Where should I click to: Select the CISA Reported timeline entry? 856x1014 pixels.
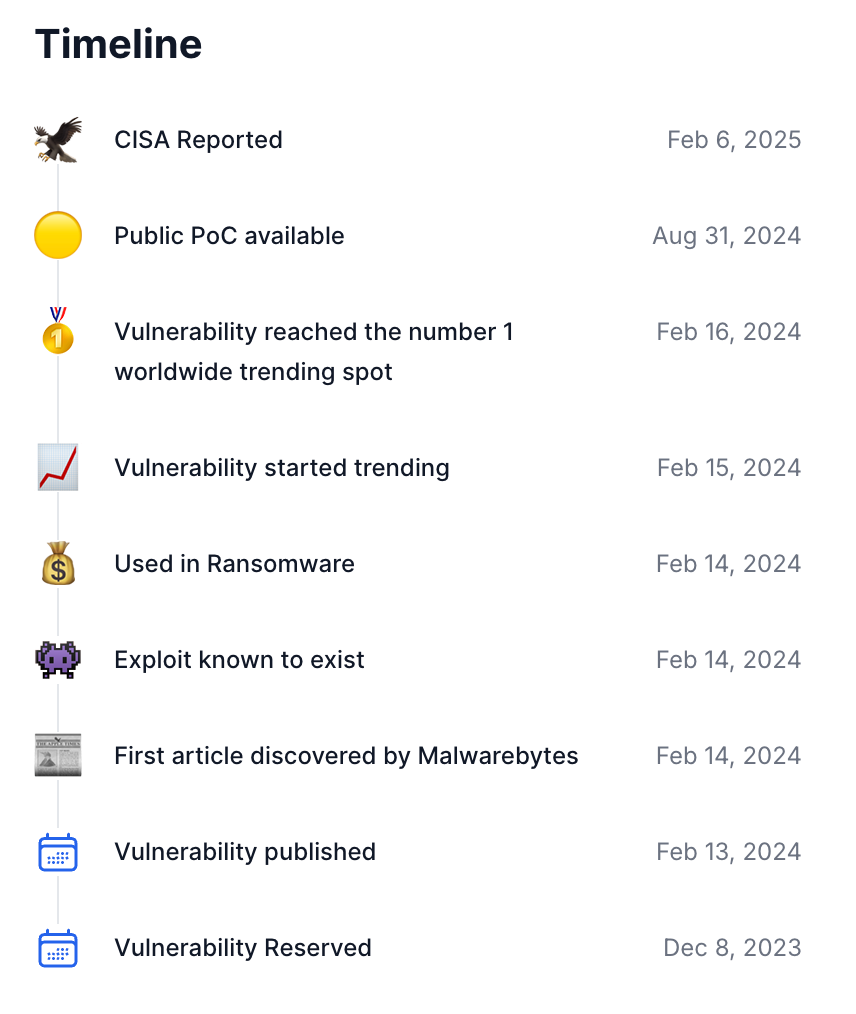(198, 140)
